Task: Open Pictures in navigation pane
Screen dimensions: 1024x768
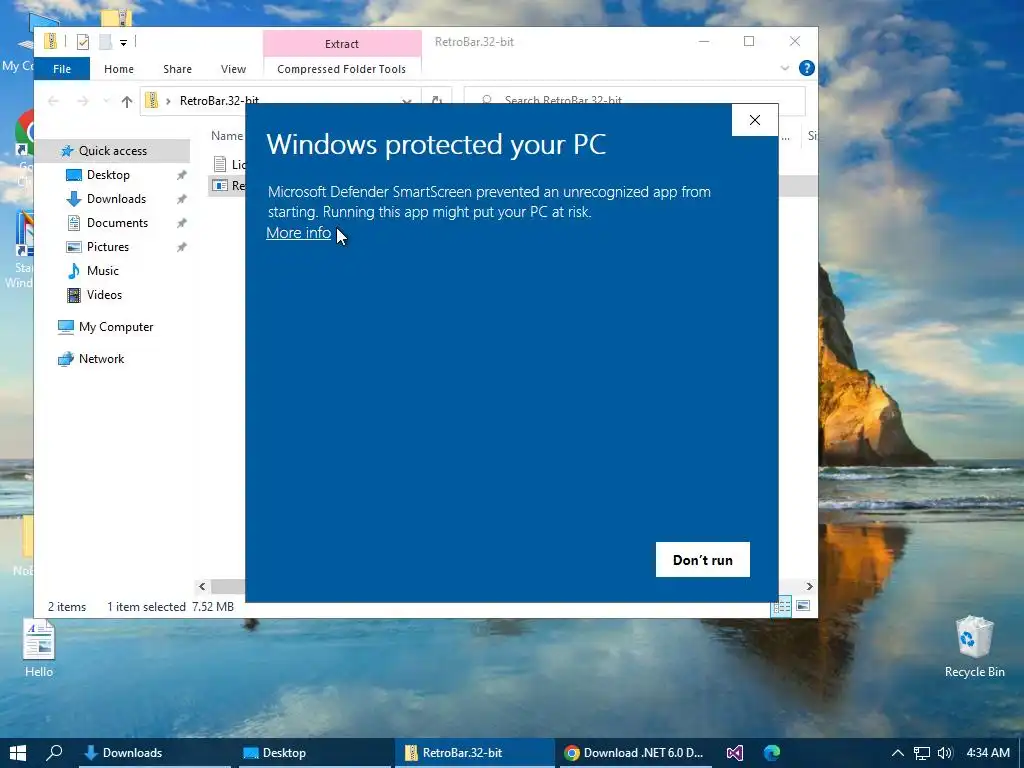Action: click(108, 247)
